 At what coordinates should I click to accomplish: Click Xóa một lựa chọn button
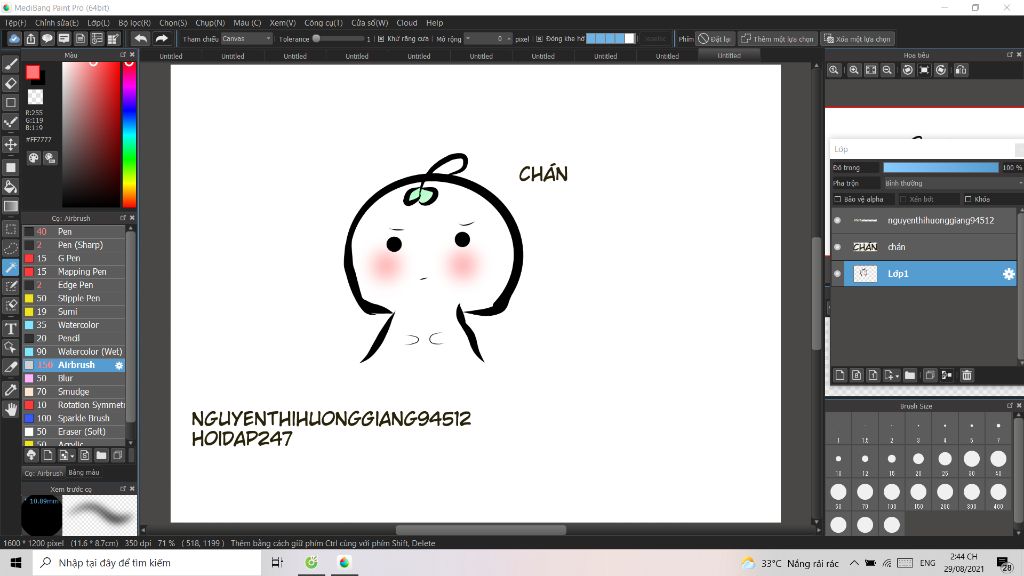coord(857,39)
